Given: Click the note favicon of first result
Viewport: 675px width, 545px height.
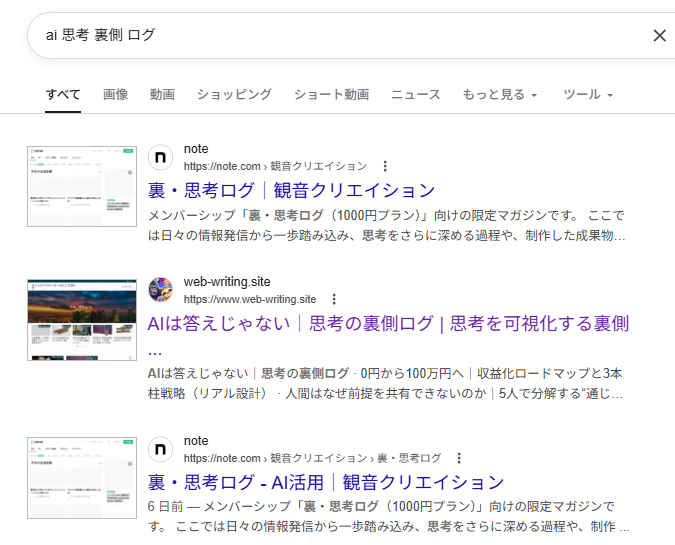Looking at the screenshot, I should [x=161, y=158].
